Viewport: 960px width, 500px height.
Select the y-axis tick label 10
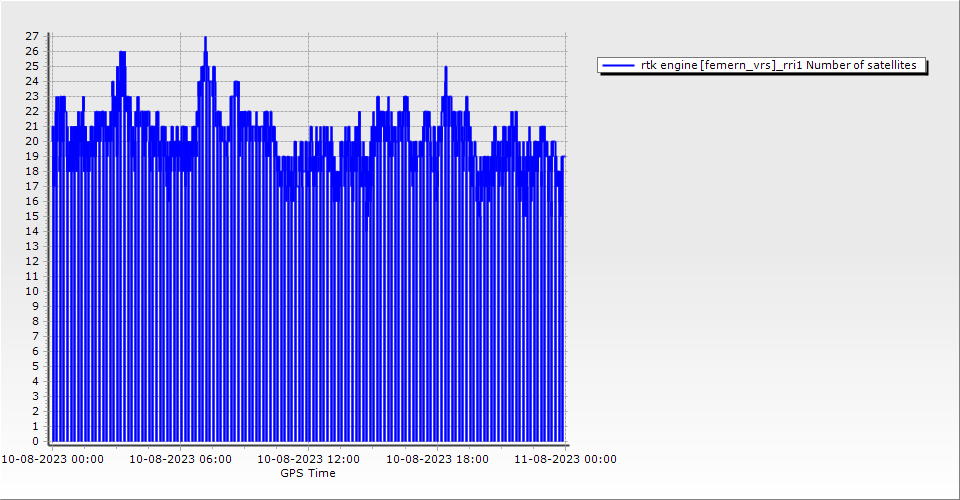[x=32, y=291]
